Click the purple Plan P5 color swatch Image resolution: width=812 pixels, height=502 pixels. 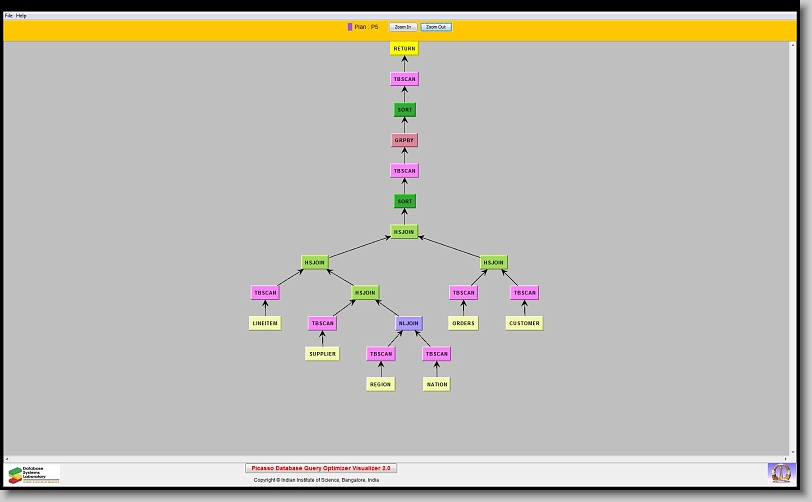(x=350, y=27)
